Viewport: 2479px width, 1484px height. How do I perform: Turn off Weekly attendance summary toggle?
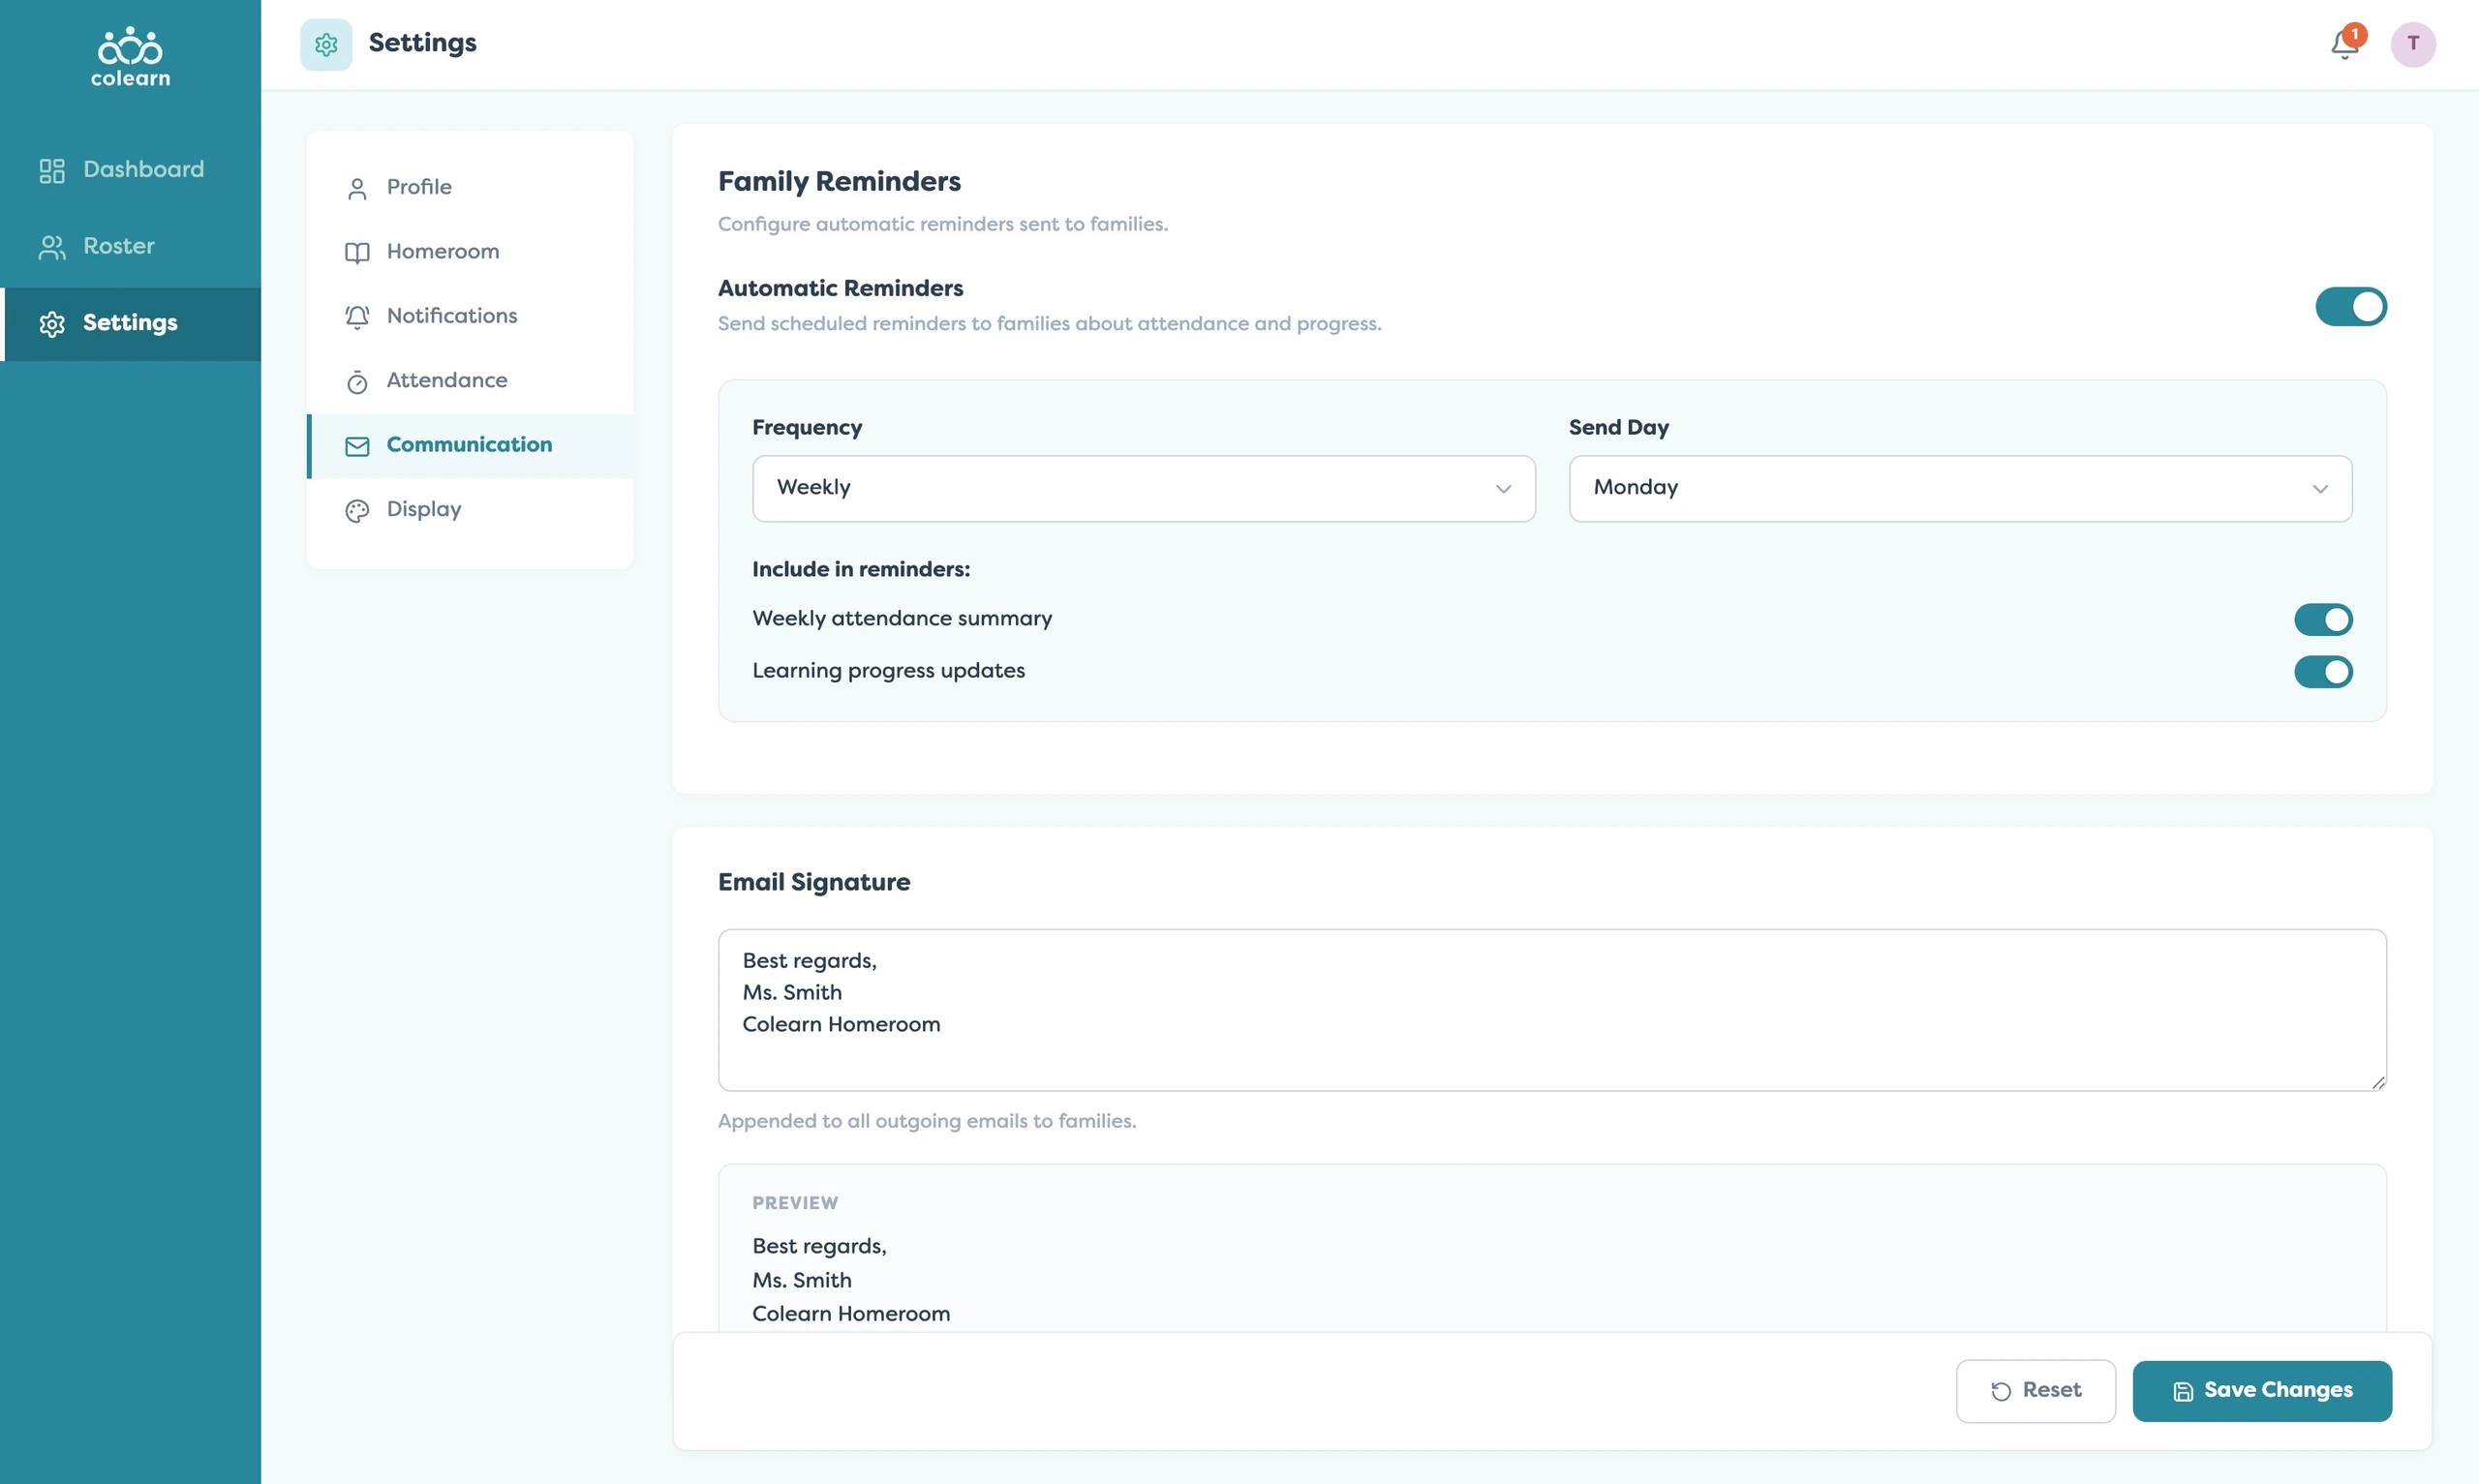(x=2322, y=619)
